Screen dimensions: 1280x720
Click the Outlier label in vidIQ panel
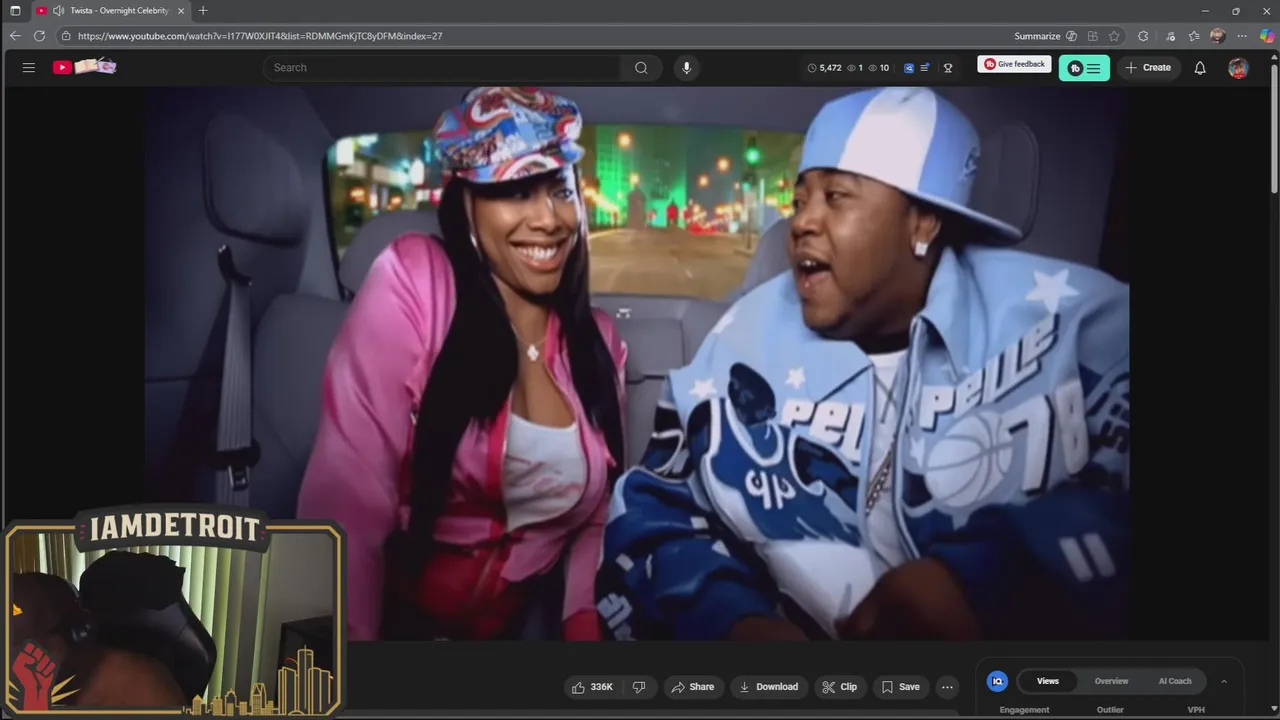(x=1110, y=710)
